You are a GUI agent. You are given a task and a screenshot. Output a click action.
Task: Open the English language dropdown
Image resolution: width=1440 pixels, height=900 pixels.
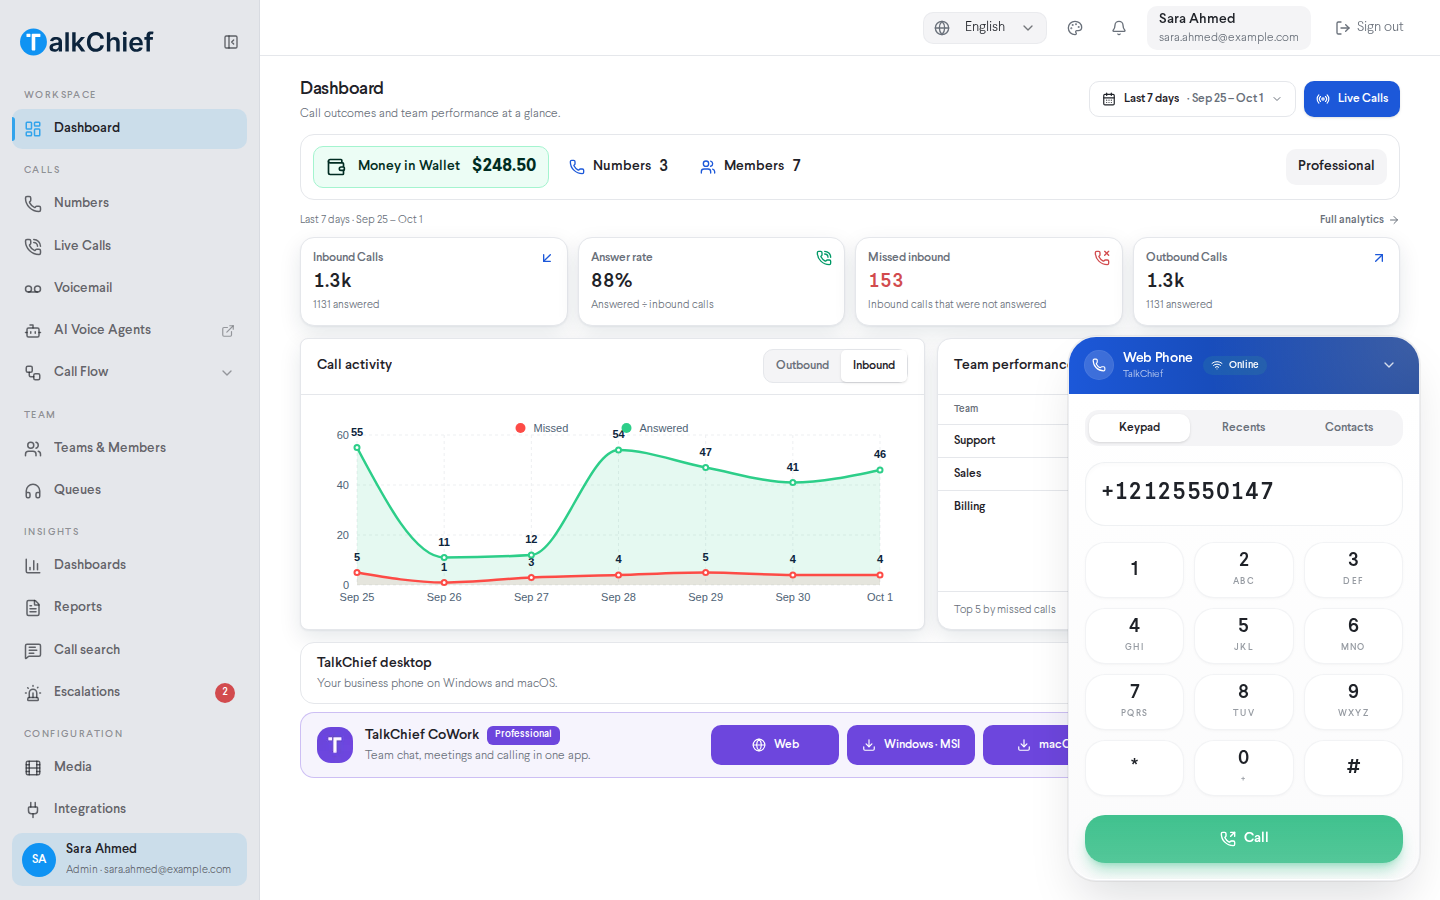tap(985, 28)
